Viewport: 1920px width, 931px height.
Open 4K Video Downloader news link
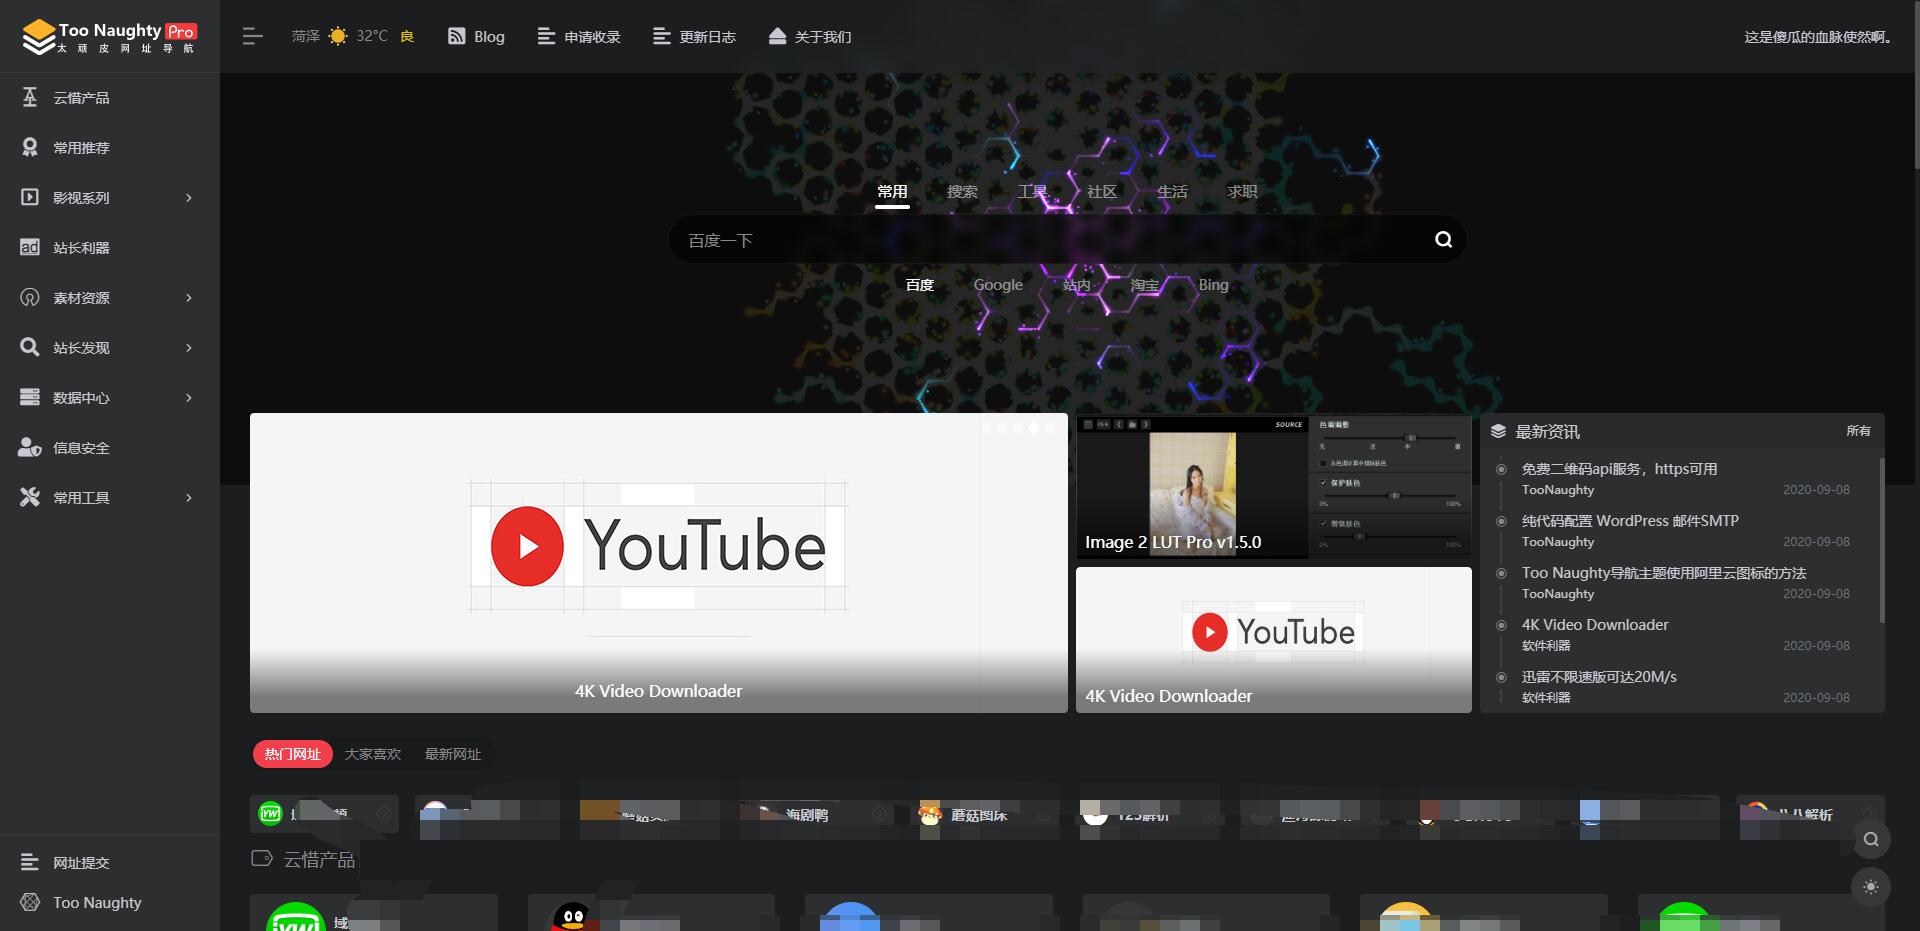point(1595,625)
